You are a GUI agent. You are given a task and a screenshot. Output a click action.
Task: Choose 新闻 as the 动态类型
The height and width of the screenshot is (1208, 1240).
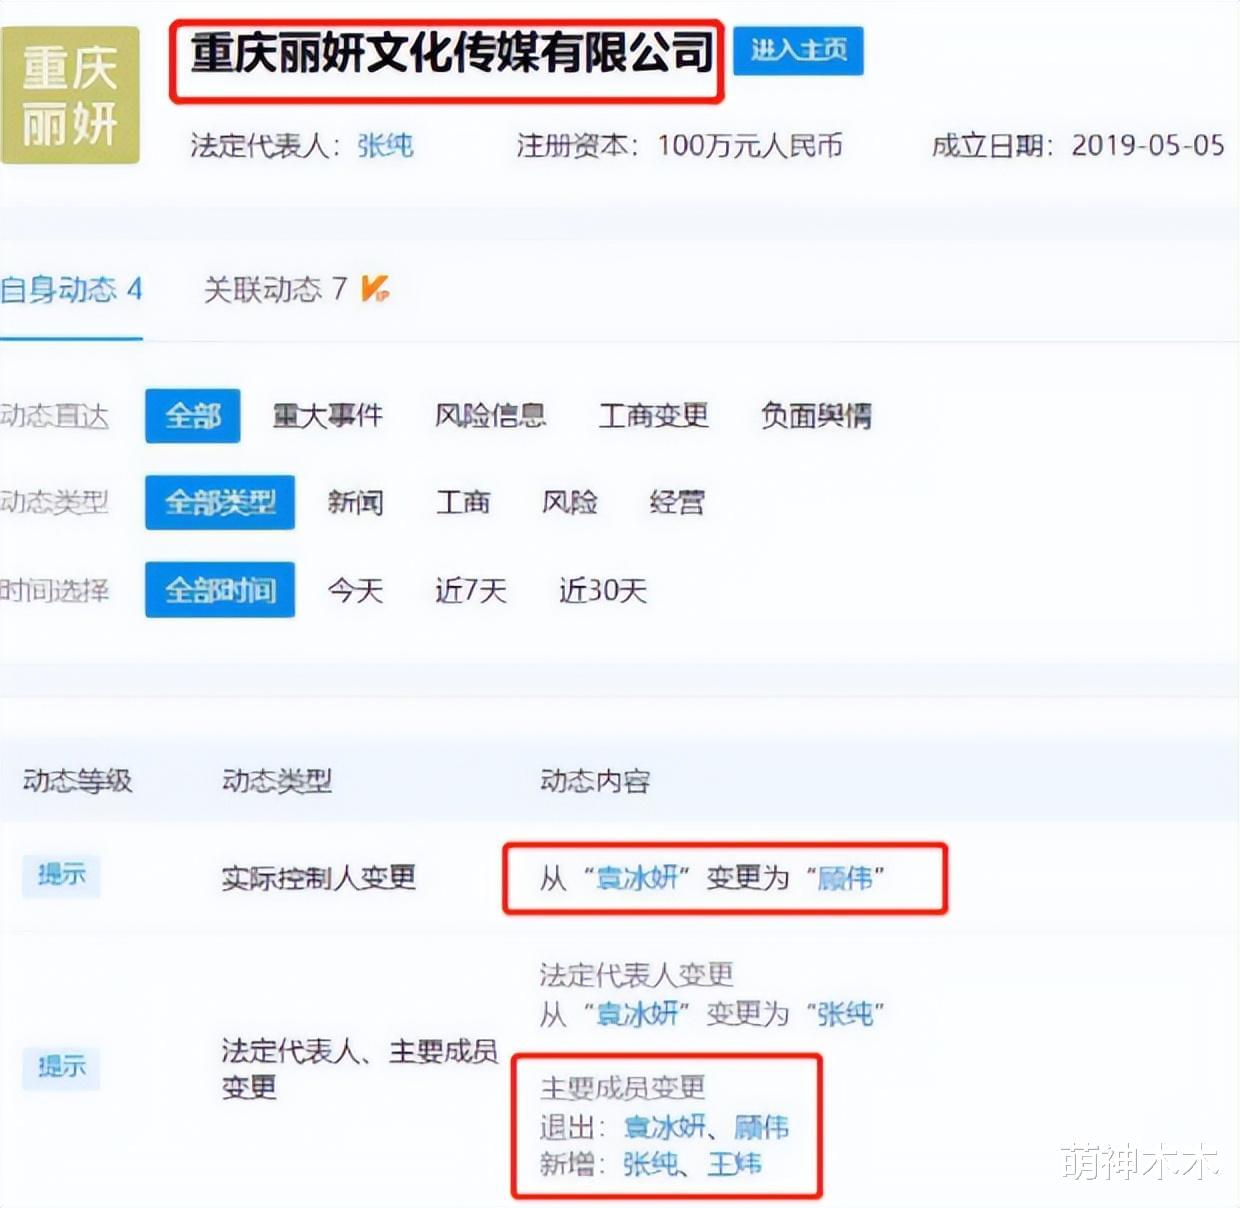355,502
